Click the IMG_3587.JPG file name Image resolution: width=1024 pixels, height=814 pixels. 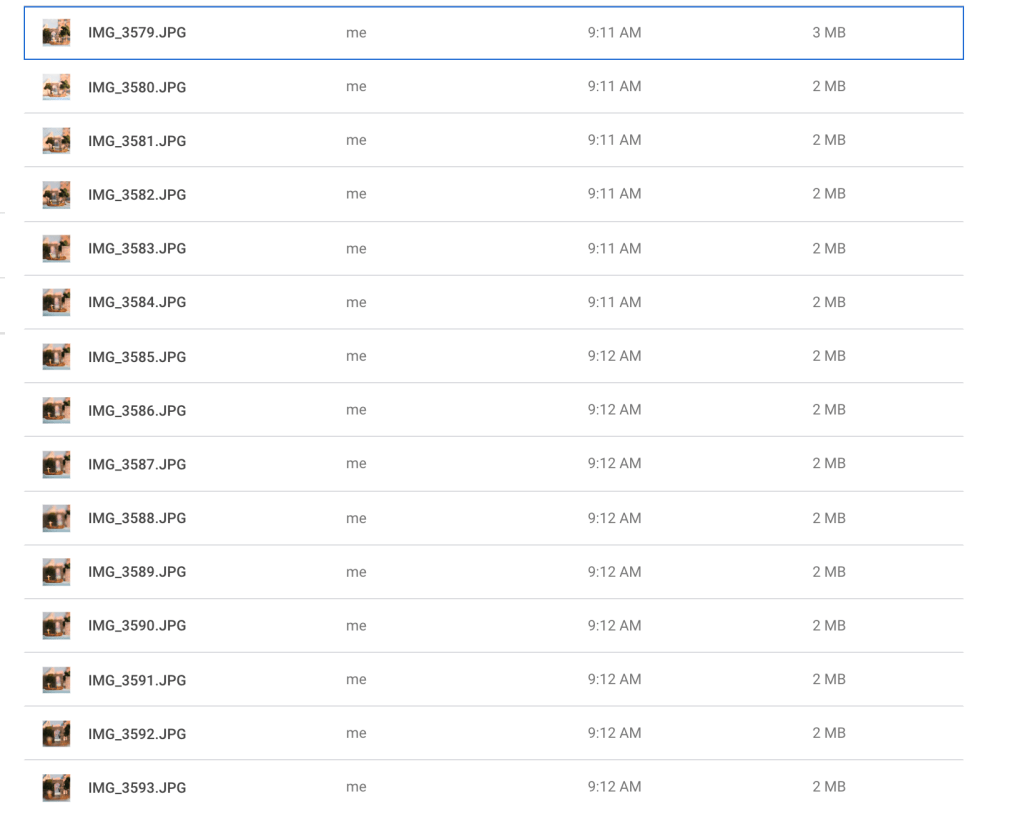pos(137,465)
